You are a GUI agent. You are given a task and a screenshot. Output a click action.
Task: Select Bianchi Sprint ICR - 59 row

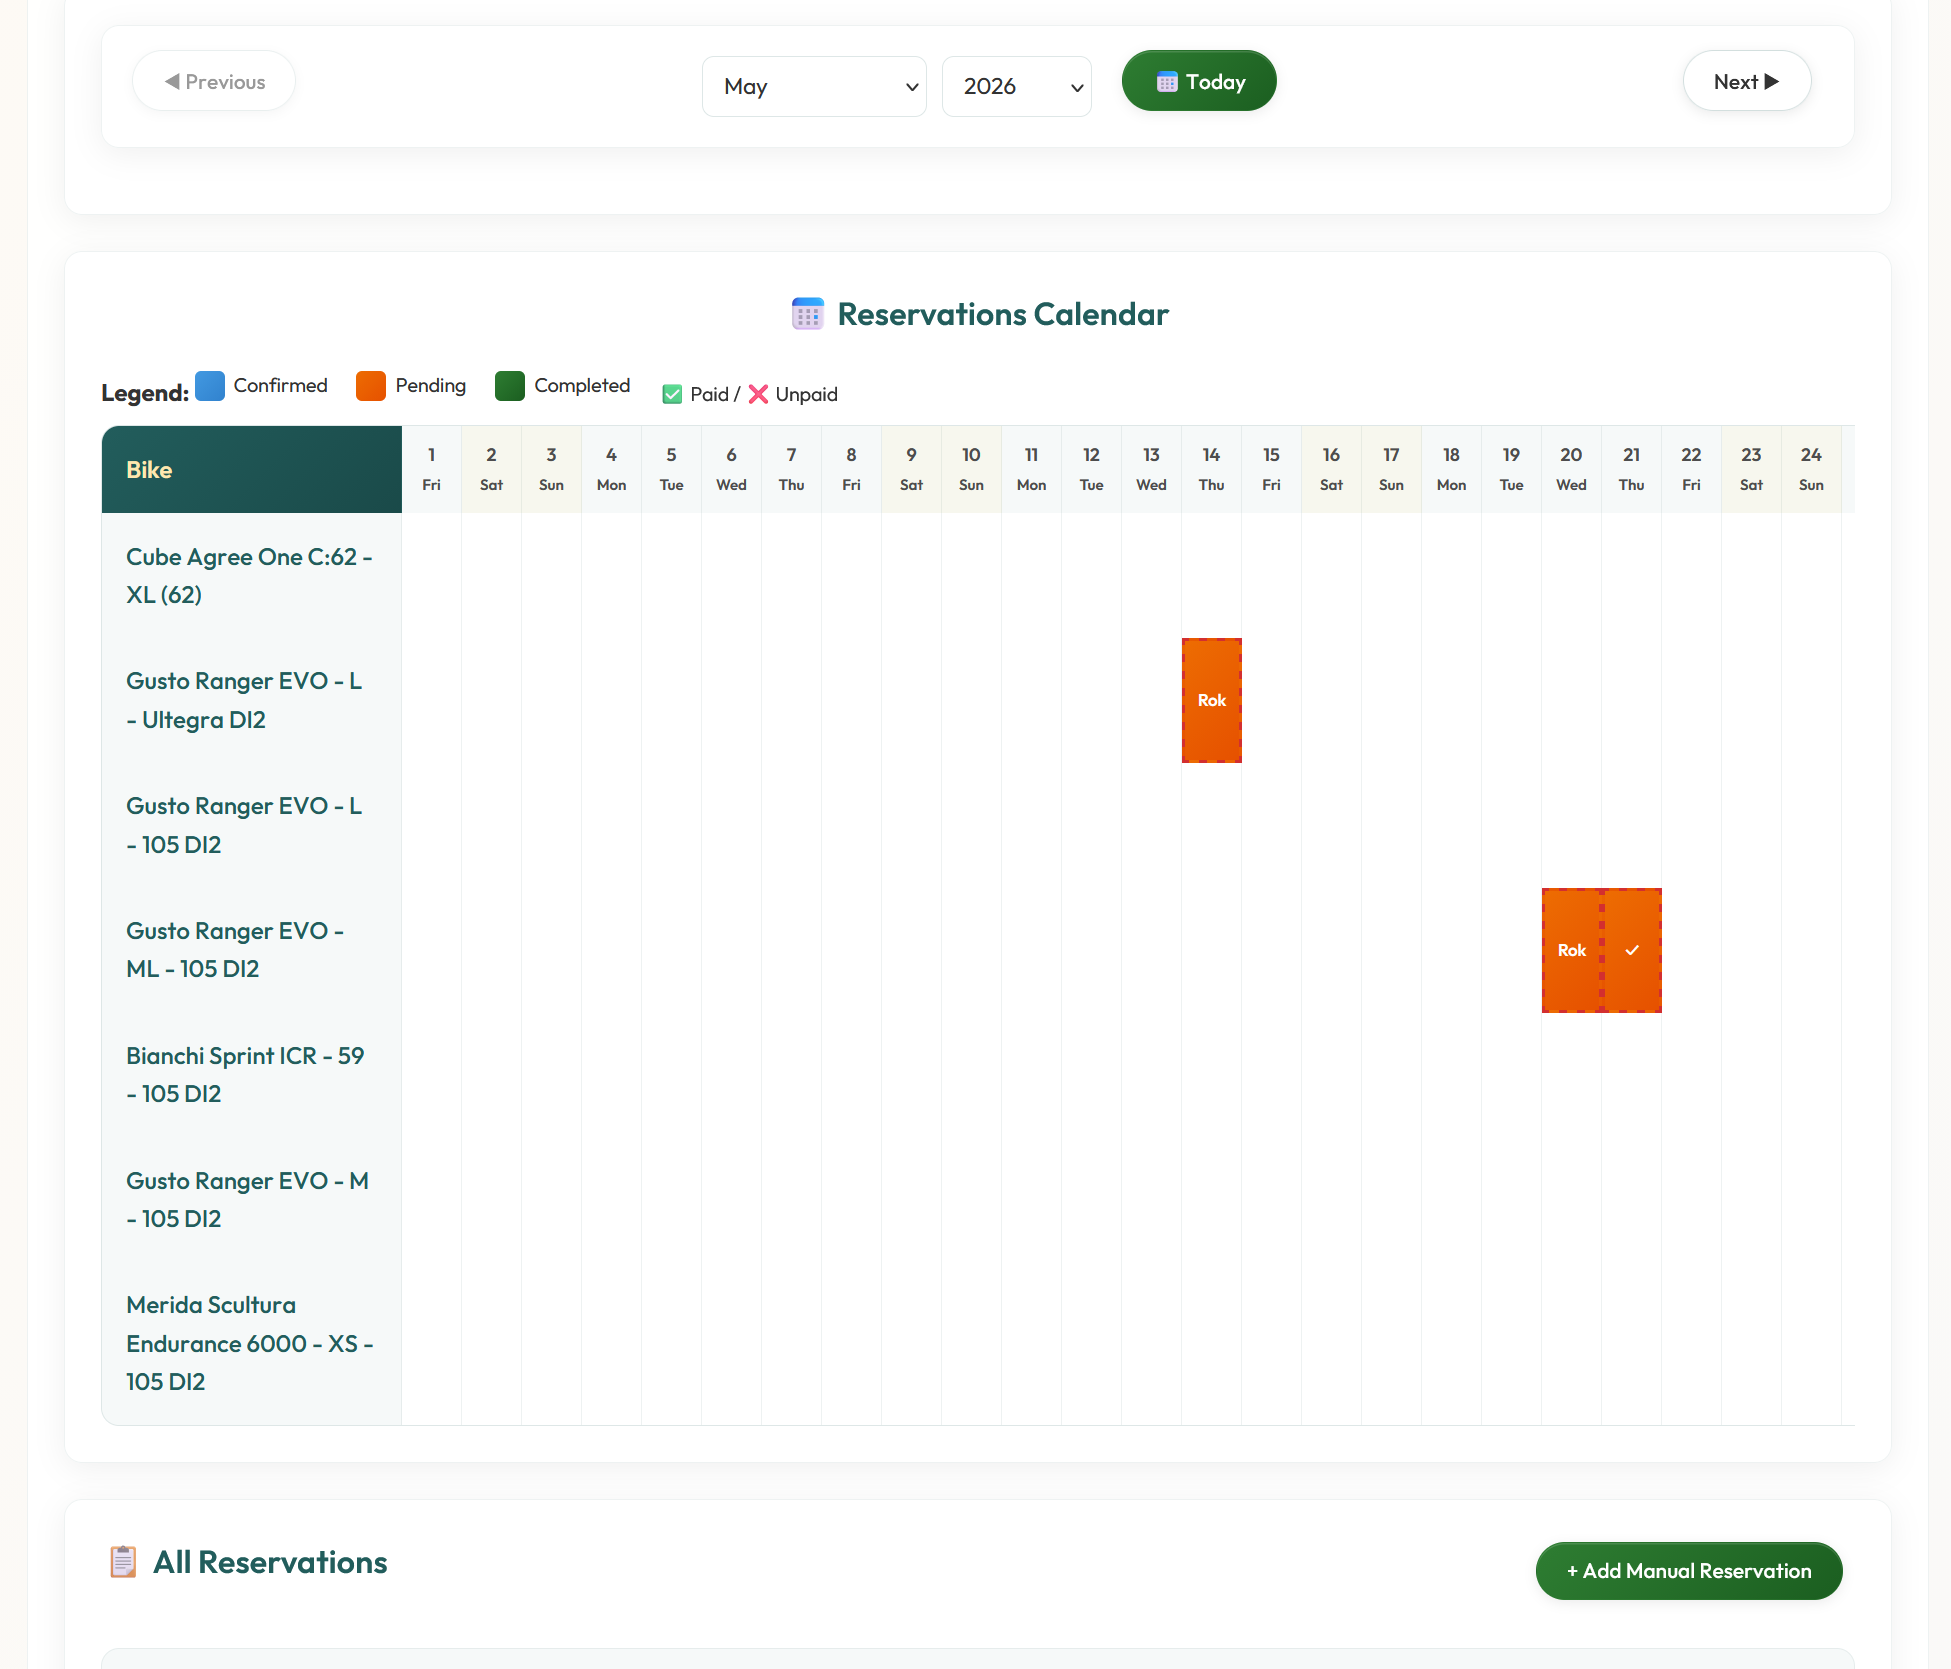[252, 1075]
